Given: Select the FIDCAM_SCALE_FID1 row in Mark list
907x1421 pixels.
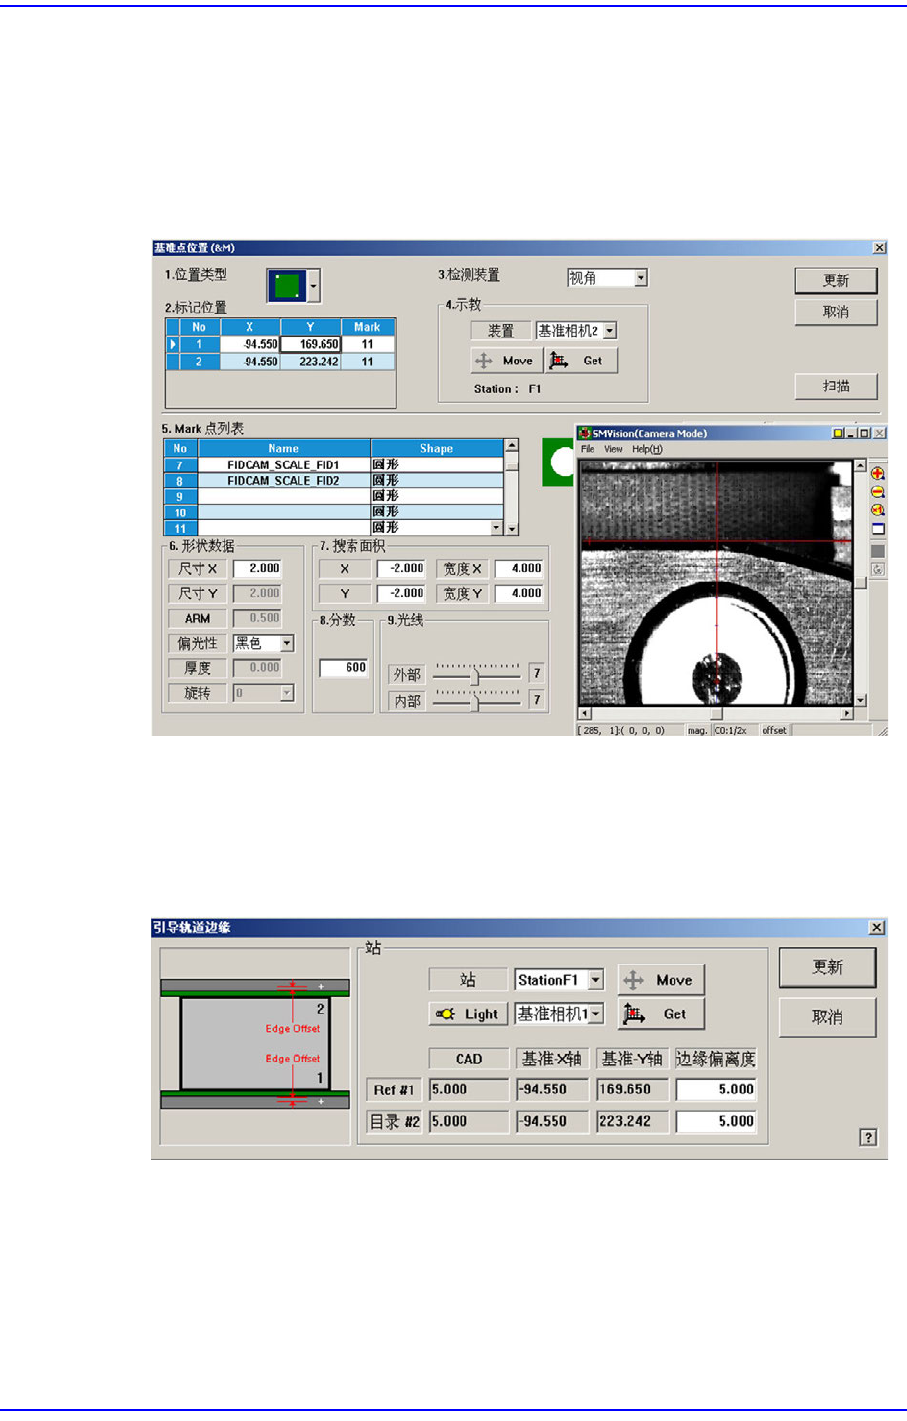Looking at the screenshot, I should pos(283,465).
